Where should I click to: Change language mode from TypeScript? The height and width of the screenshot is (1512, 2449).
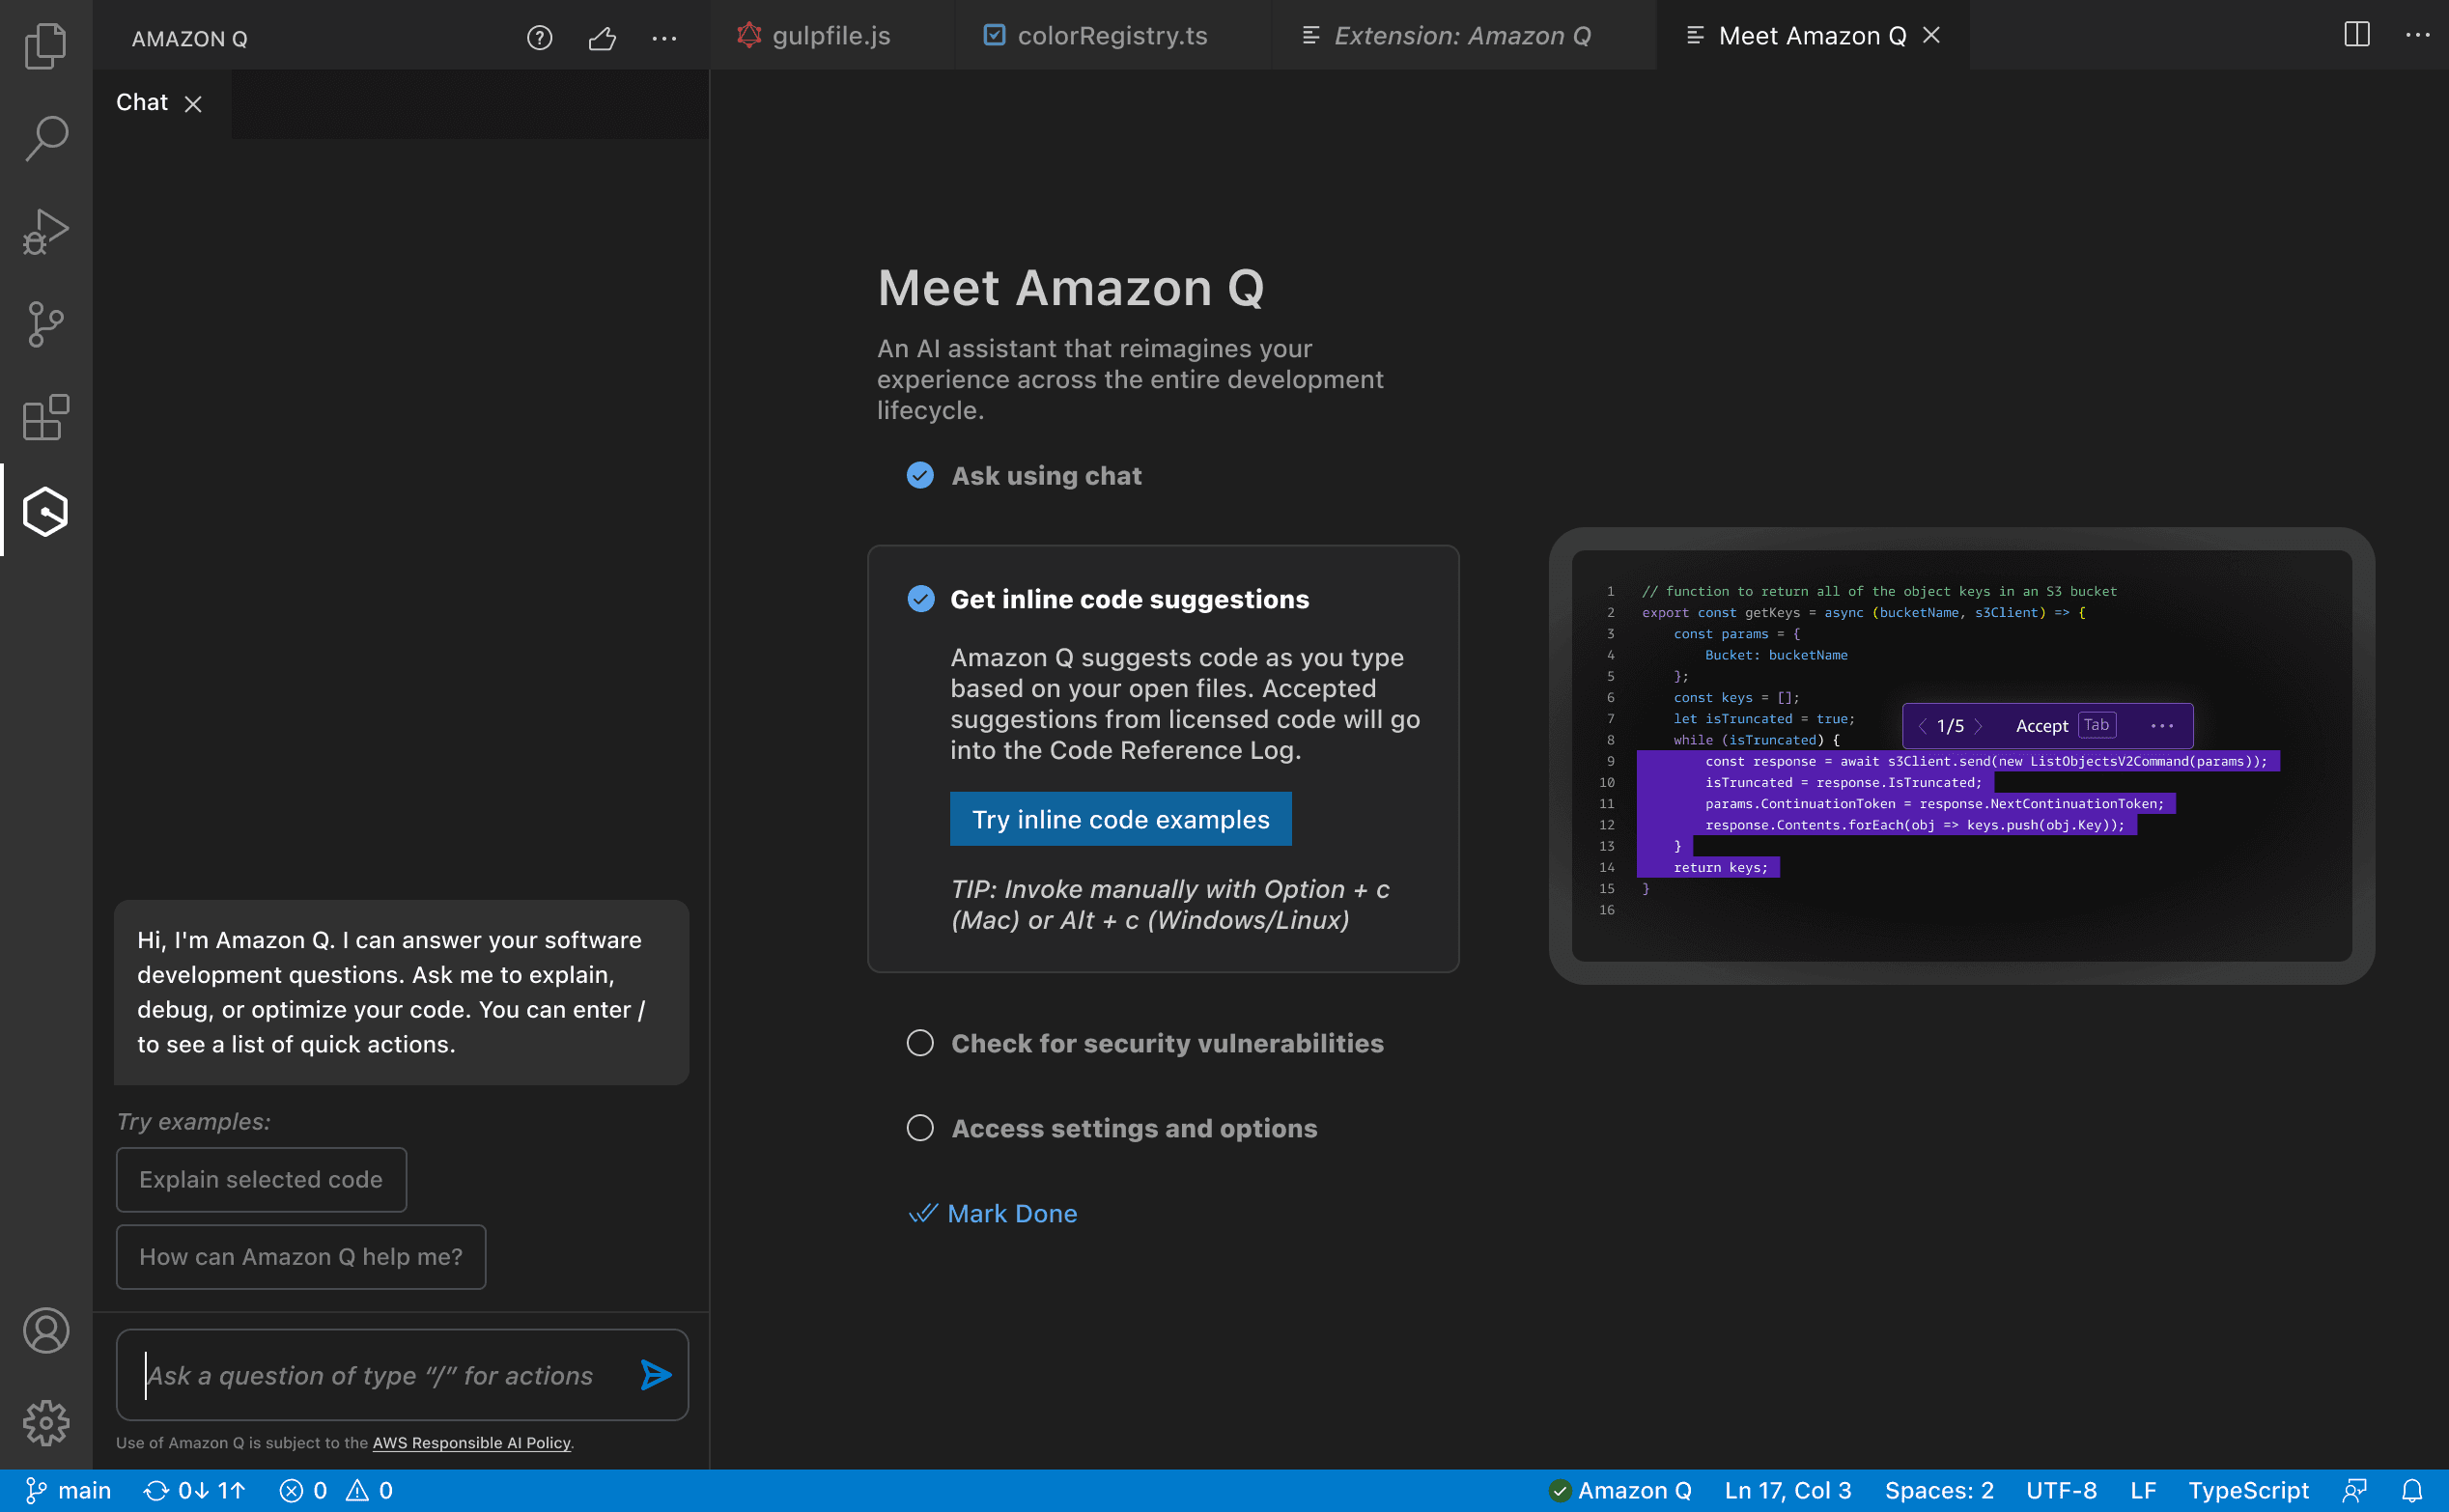pyautogui.click(x=2248, y=1491)
